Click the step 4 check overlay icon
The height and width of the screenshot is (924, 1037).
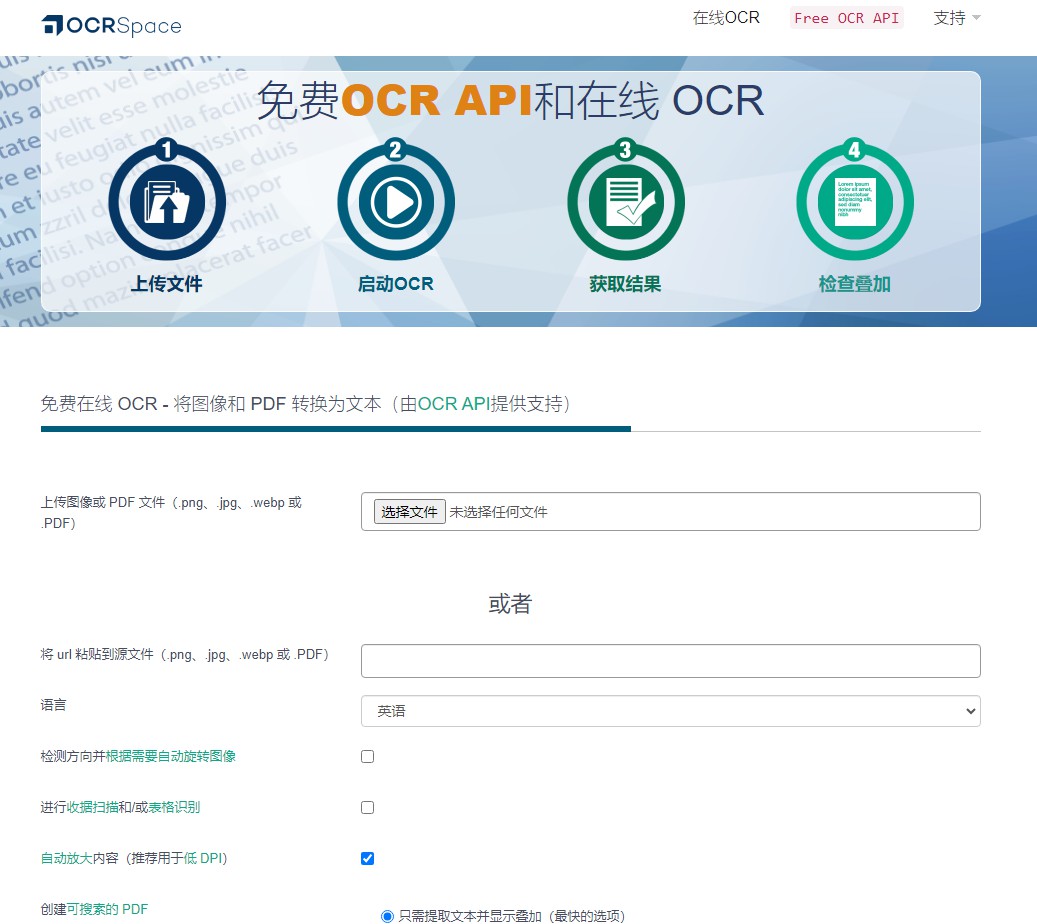click(855, 200)
